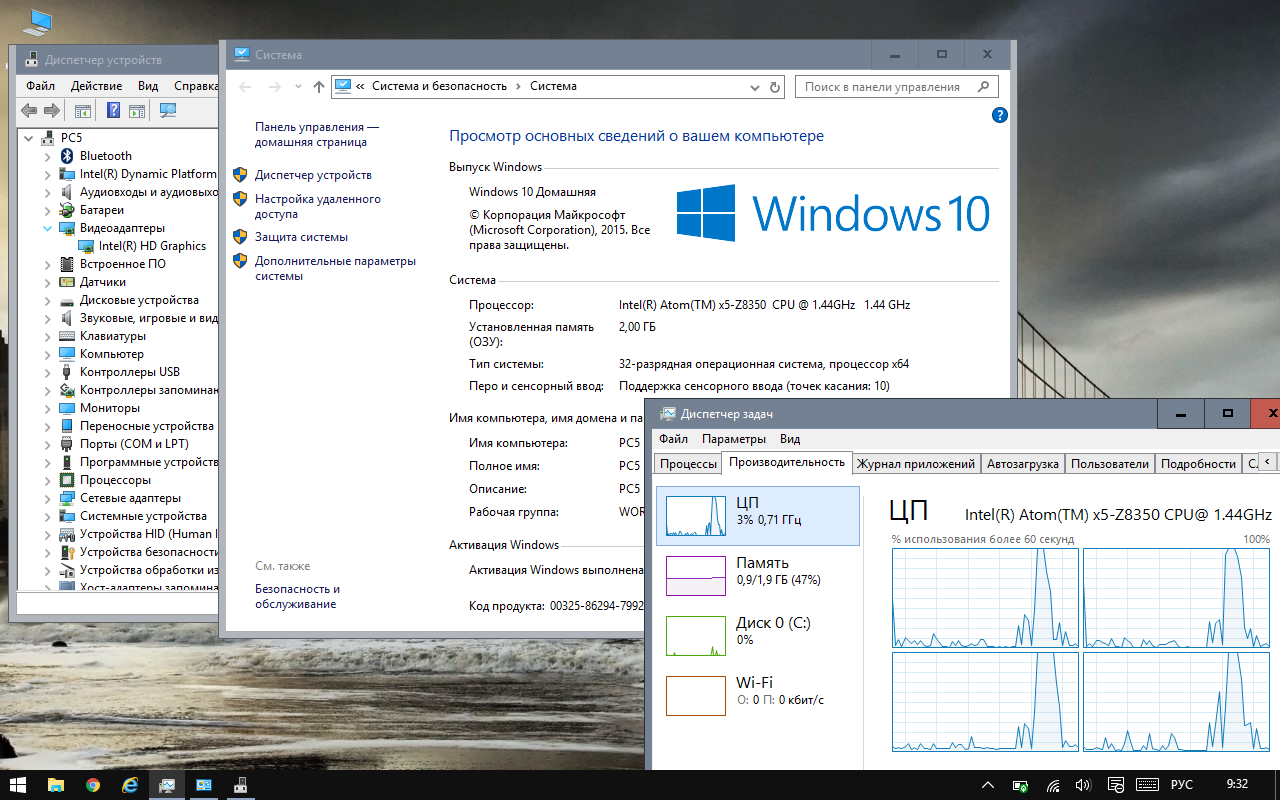
Task: Click the forward arrow in Device Manager toolbar
Action: tap(52, 111)
